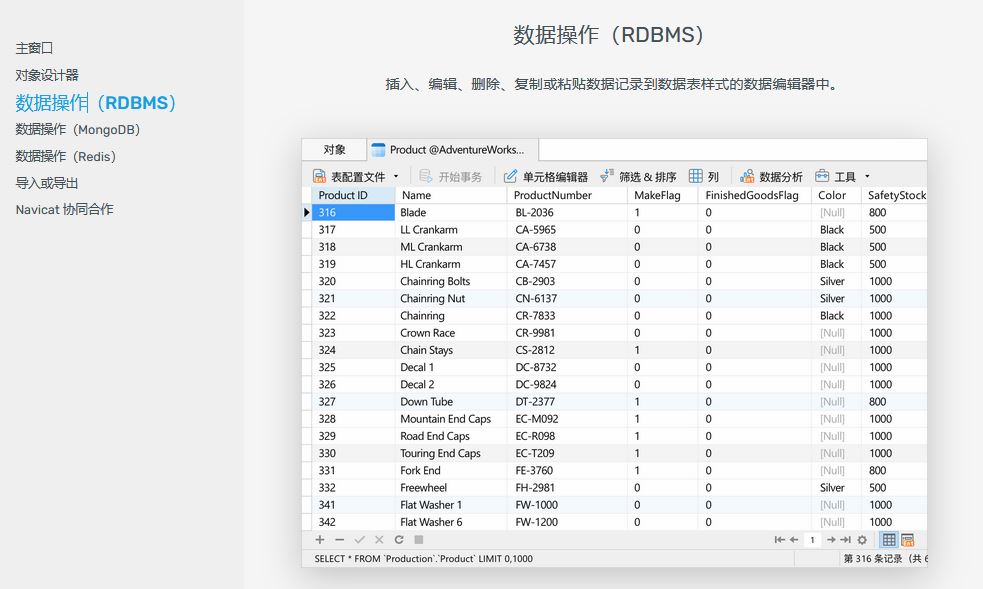This screenshot has width=983, height=589.
Task: Click the 列 columns toolbar button
Action: [703, 177]
